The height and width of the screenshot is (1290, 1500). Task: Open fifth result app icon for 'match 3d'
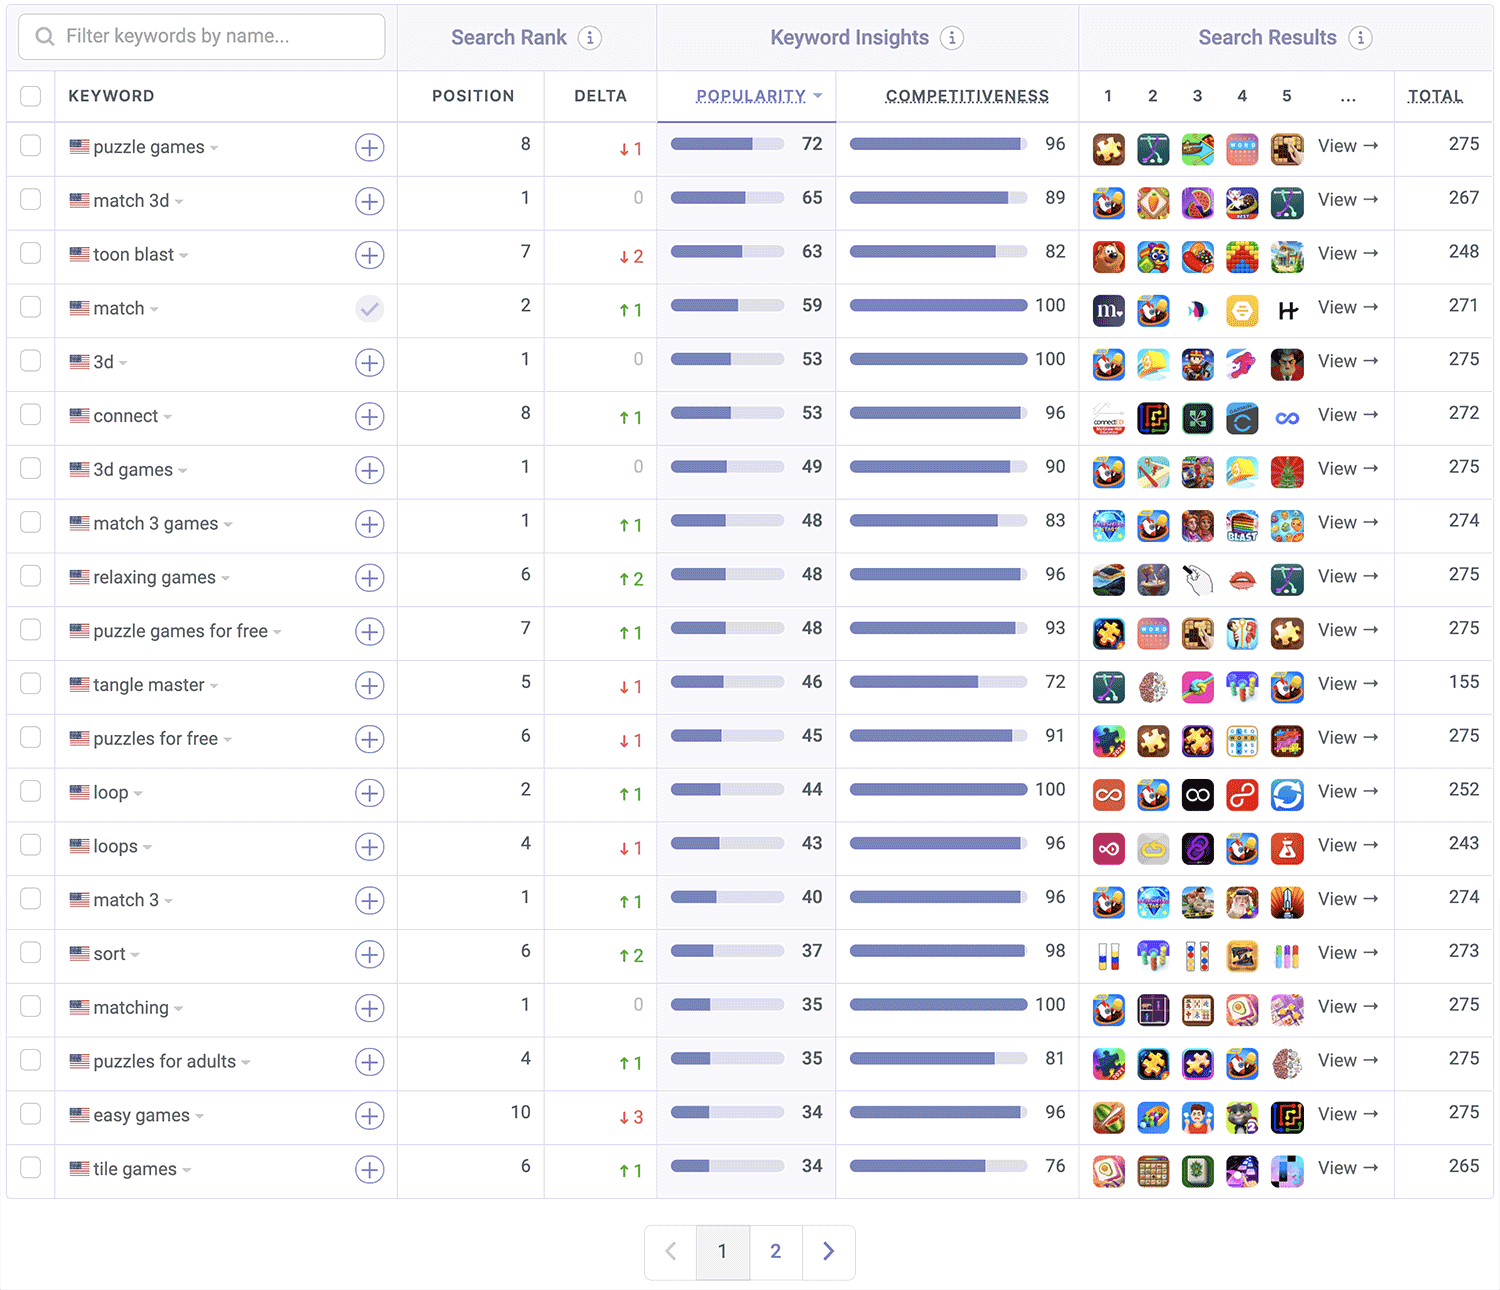pyautogui.click(x=1287, y=203)
